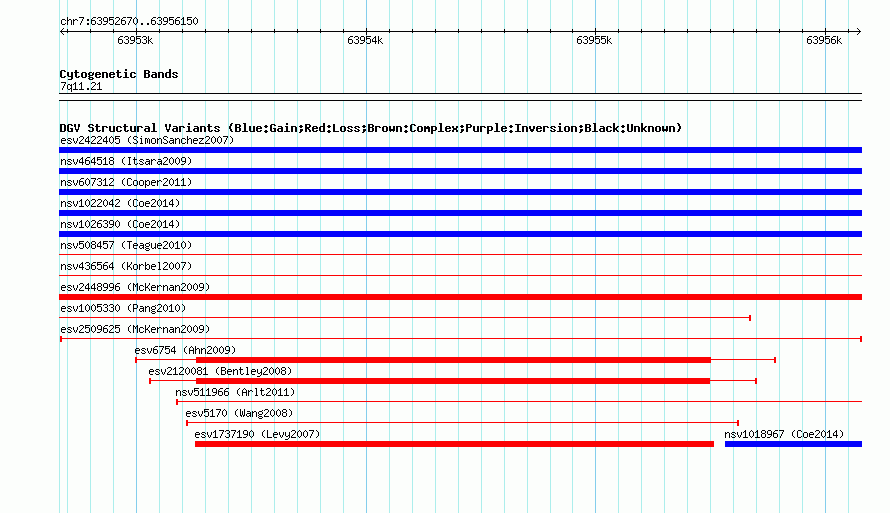Image resolution: width=890 pixels, height=513 pixels.
Task: Select the nsv1026390 (Coe2014) blue bar
Action: 460,234
